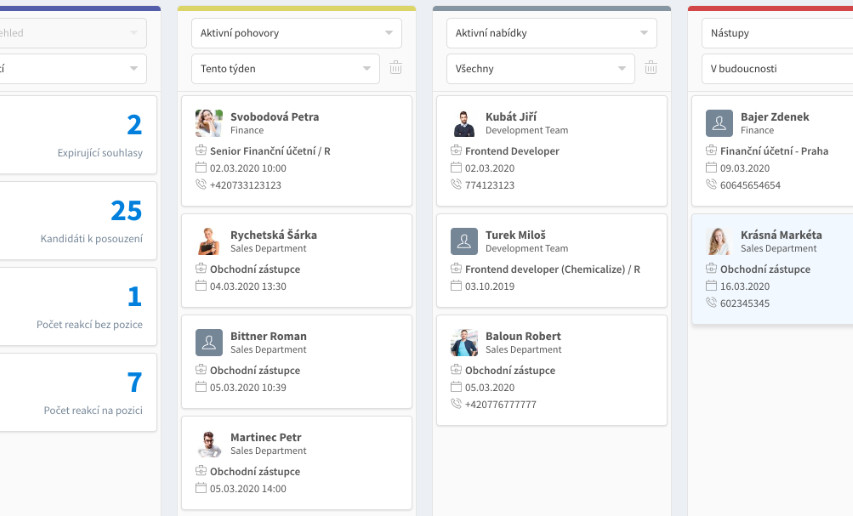This screenshot has width=853, height=516.
Task: Click trash icon beside Všechny filter
Action: point(651,68)
